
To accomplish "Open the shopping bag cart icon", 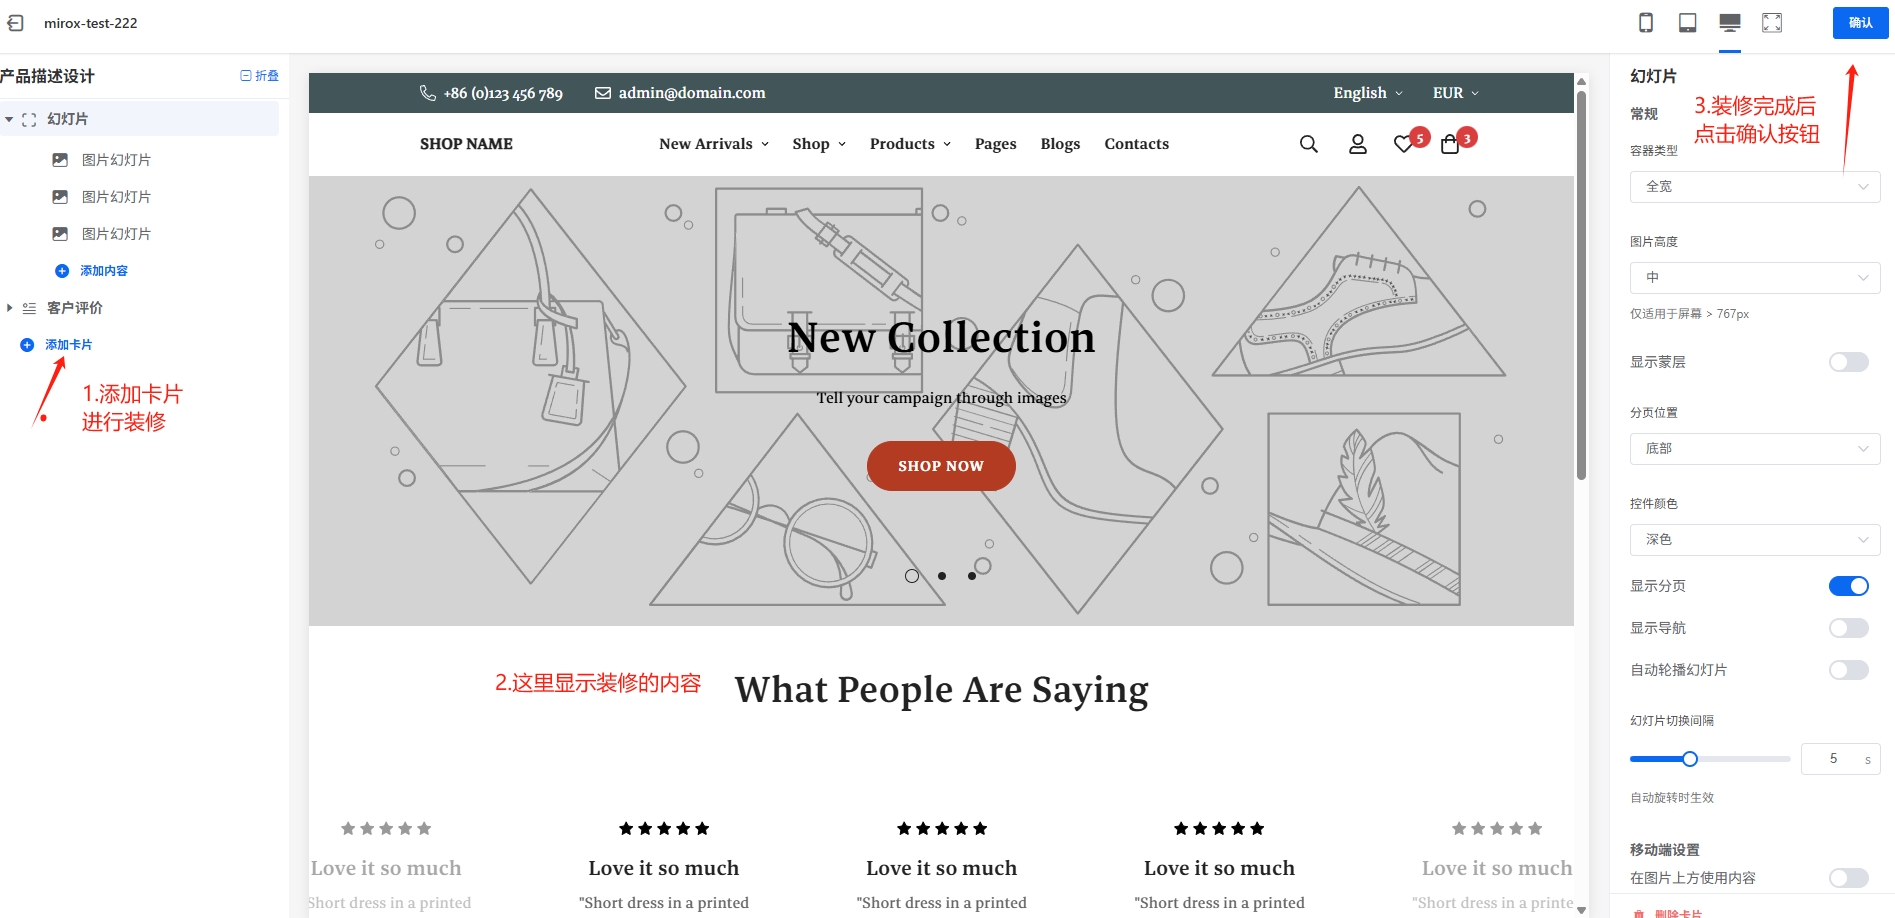I will coord(1450,144).
